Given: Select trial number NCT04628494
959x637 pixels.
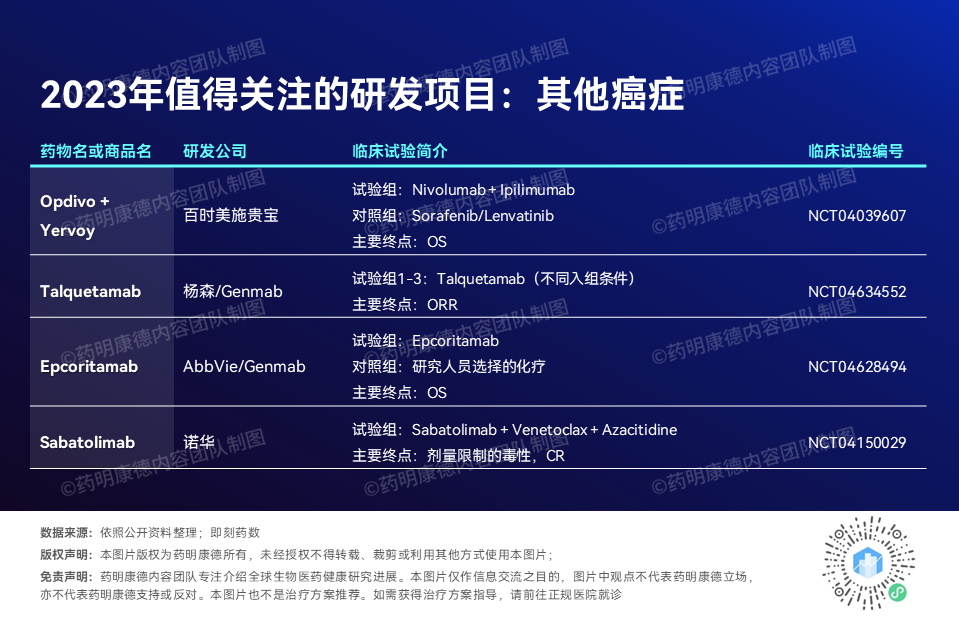Looking at the screenshot, I should 856,367.
